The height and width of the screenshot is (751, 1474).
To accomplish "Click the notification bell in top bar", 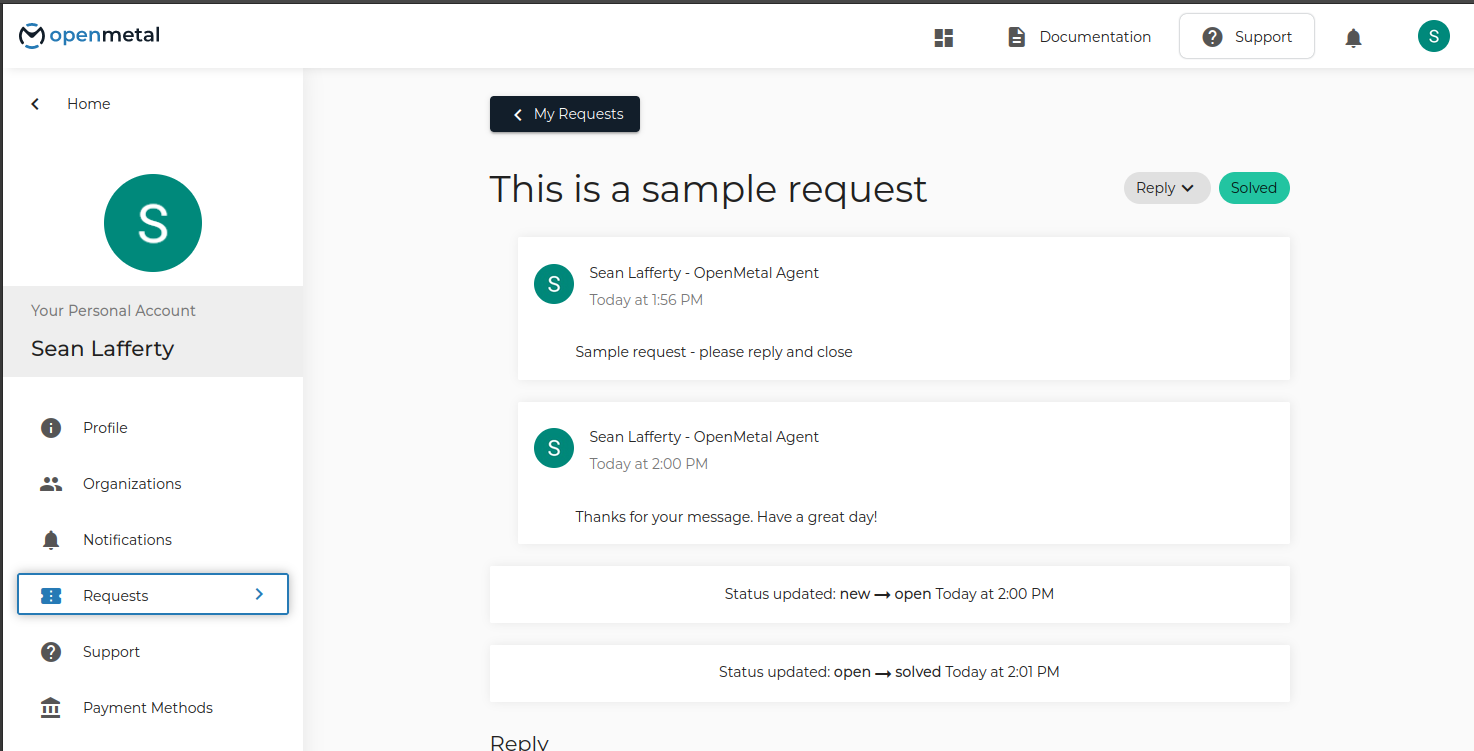I will point(1353,38).
